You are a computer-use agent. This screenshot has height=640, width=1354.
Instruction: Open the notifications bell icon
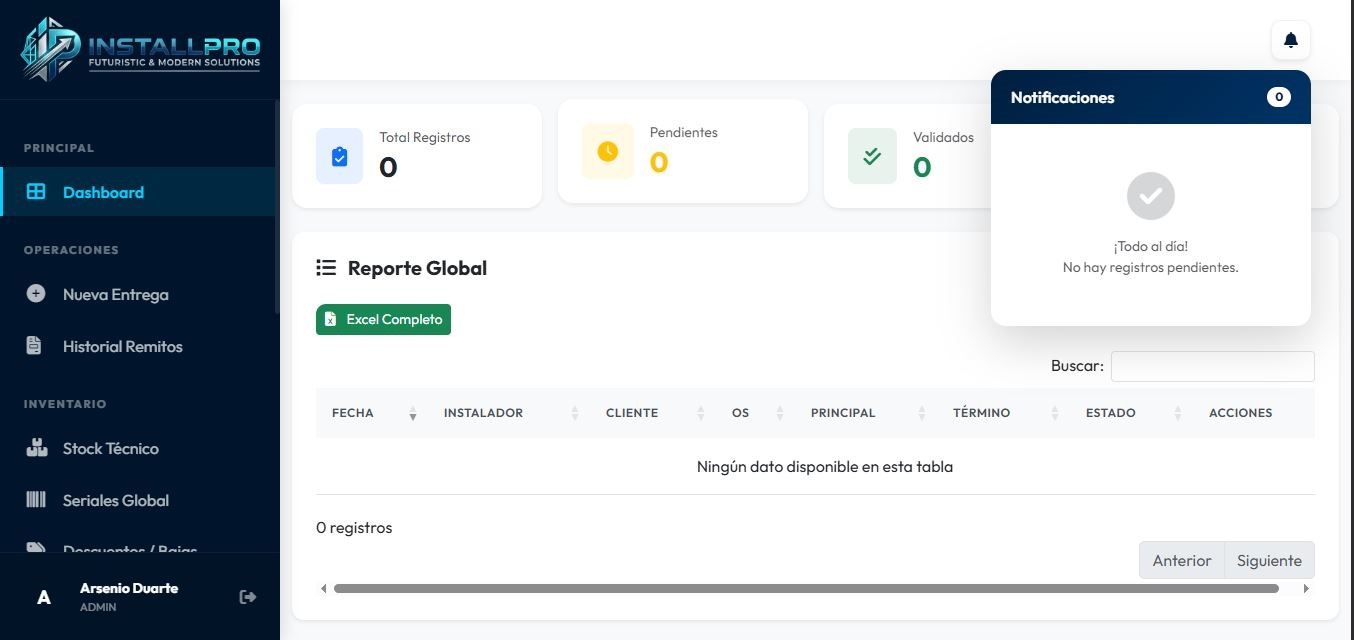[1290, 40]
